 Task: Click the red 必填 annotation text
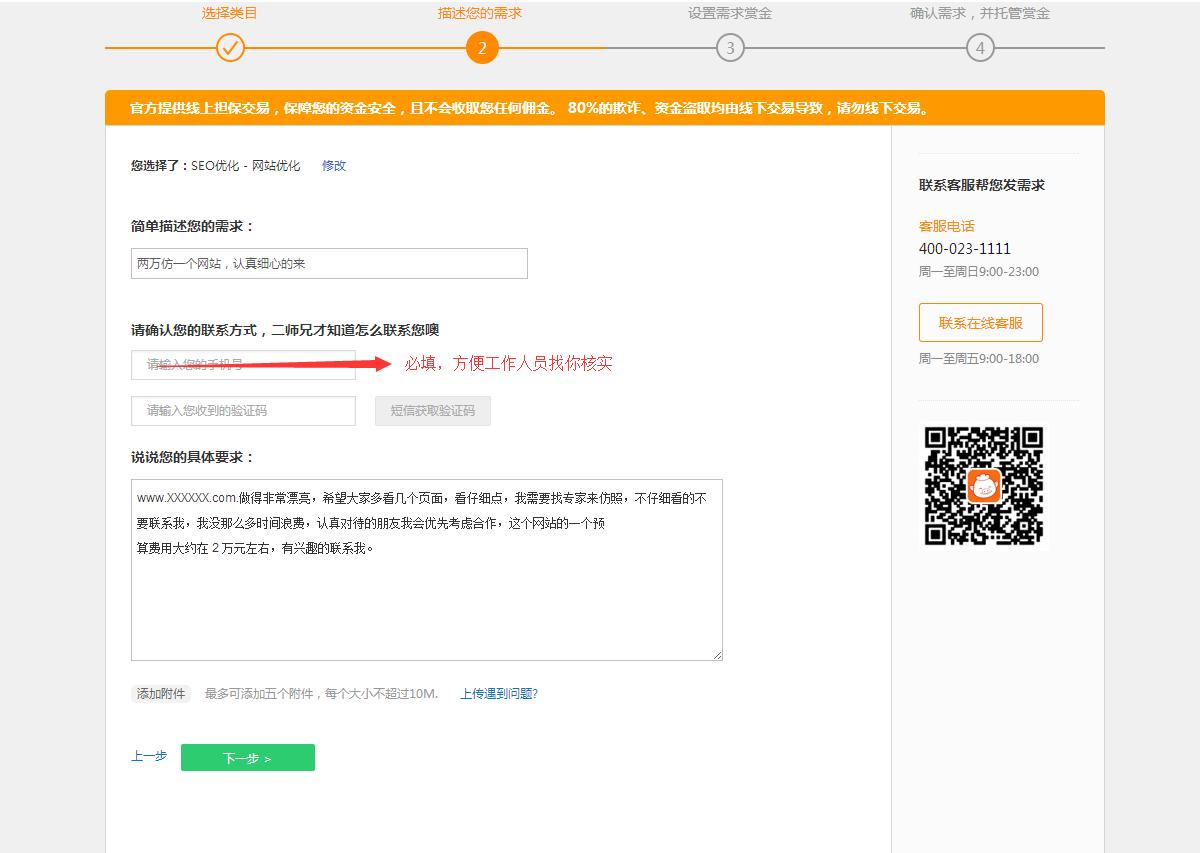pyautogui.click(x=508, y=364)
